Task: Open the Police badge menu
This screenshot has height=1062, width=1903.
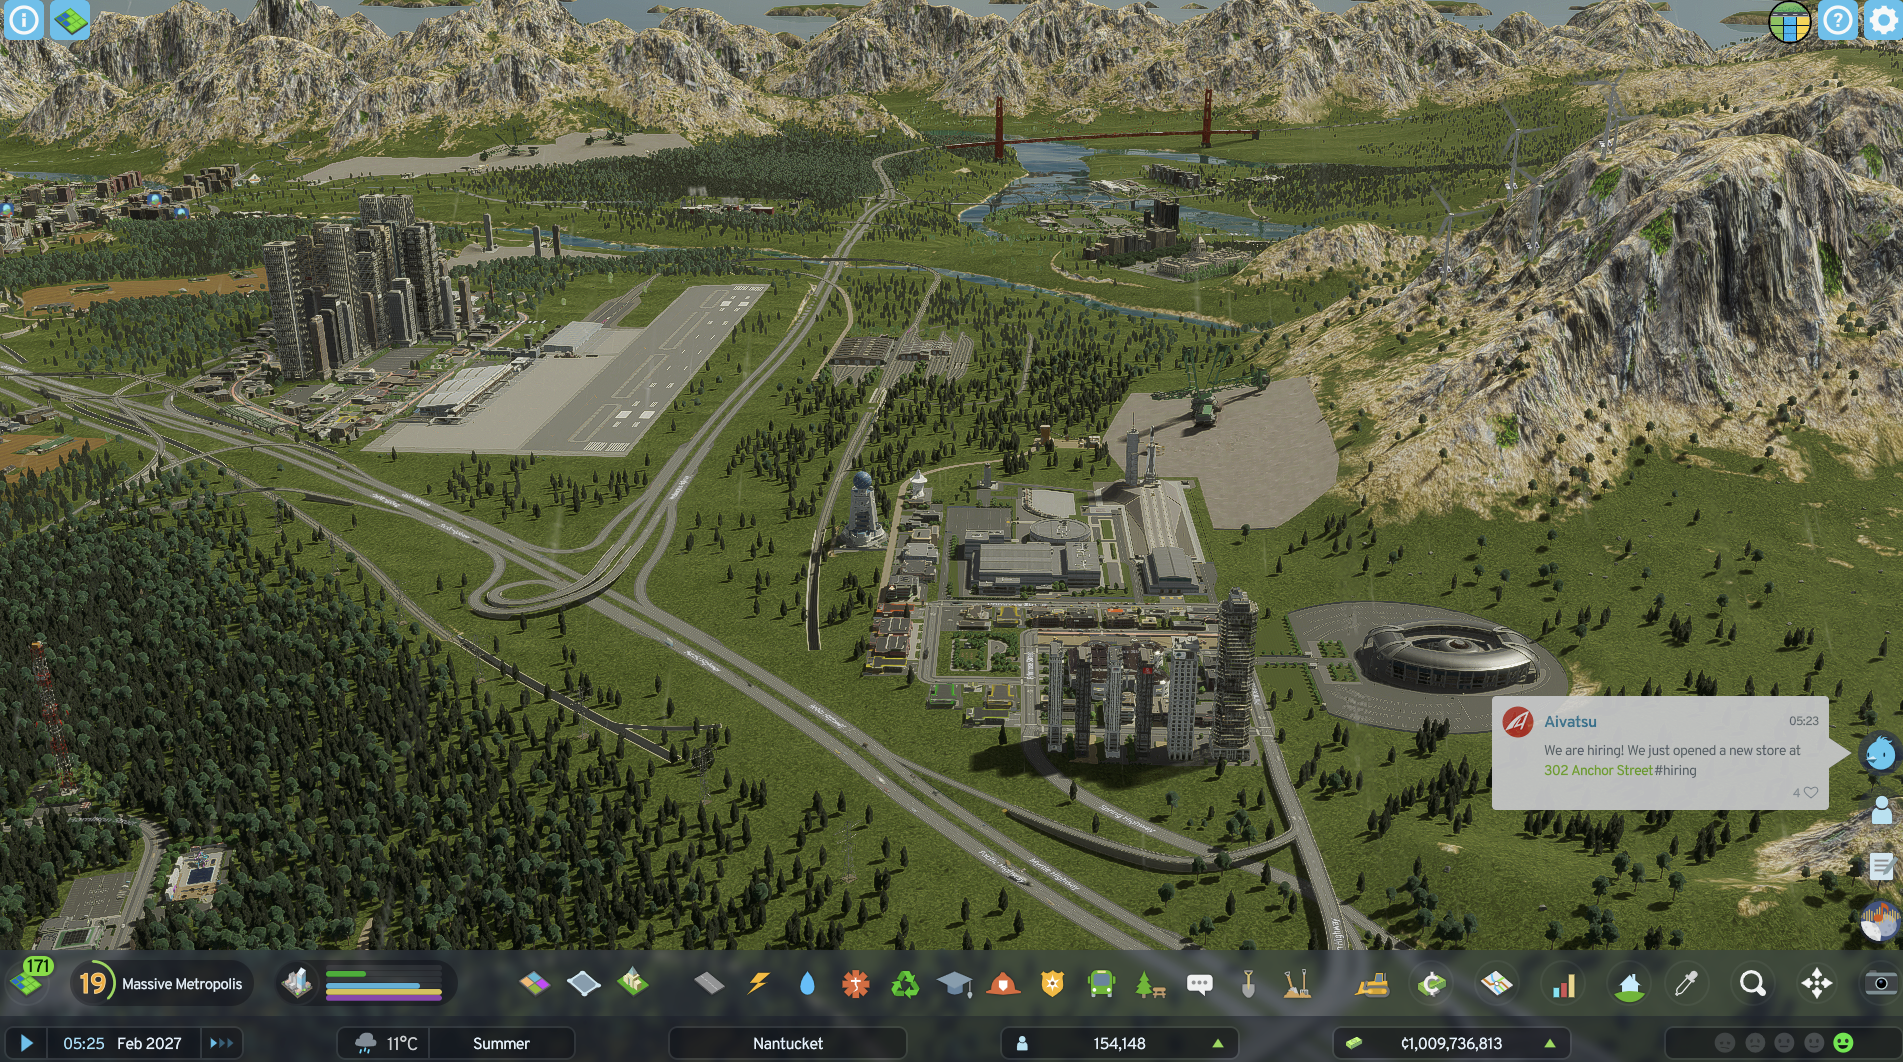Action: coord(1052,984)
